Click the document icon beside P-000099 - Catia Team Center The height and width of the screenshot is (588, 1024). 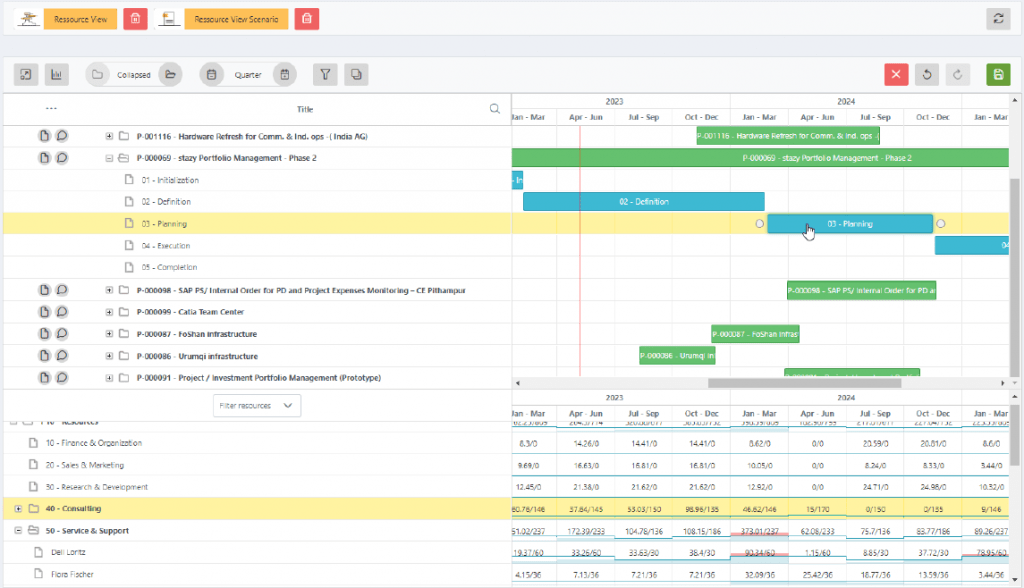coord(43,311)
